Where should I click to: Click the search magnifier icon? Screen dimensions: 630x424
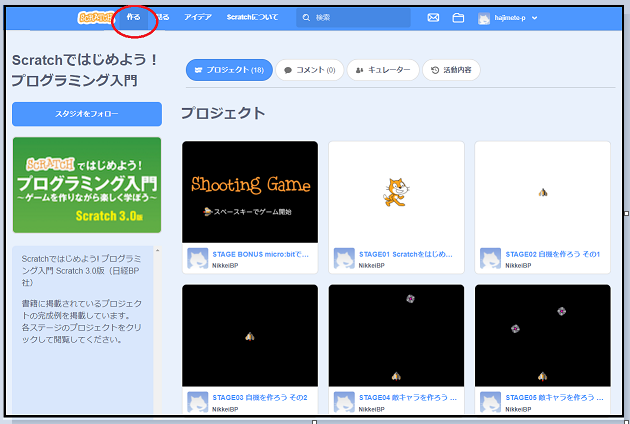tap(306, 18)
